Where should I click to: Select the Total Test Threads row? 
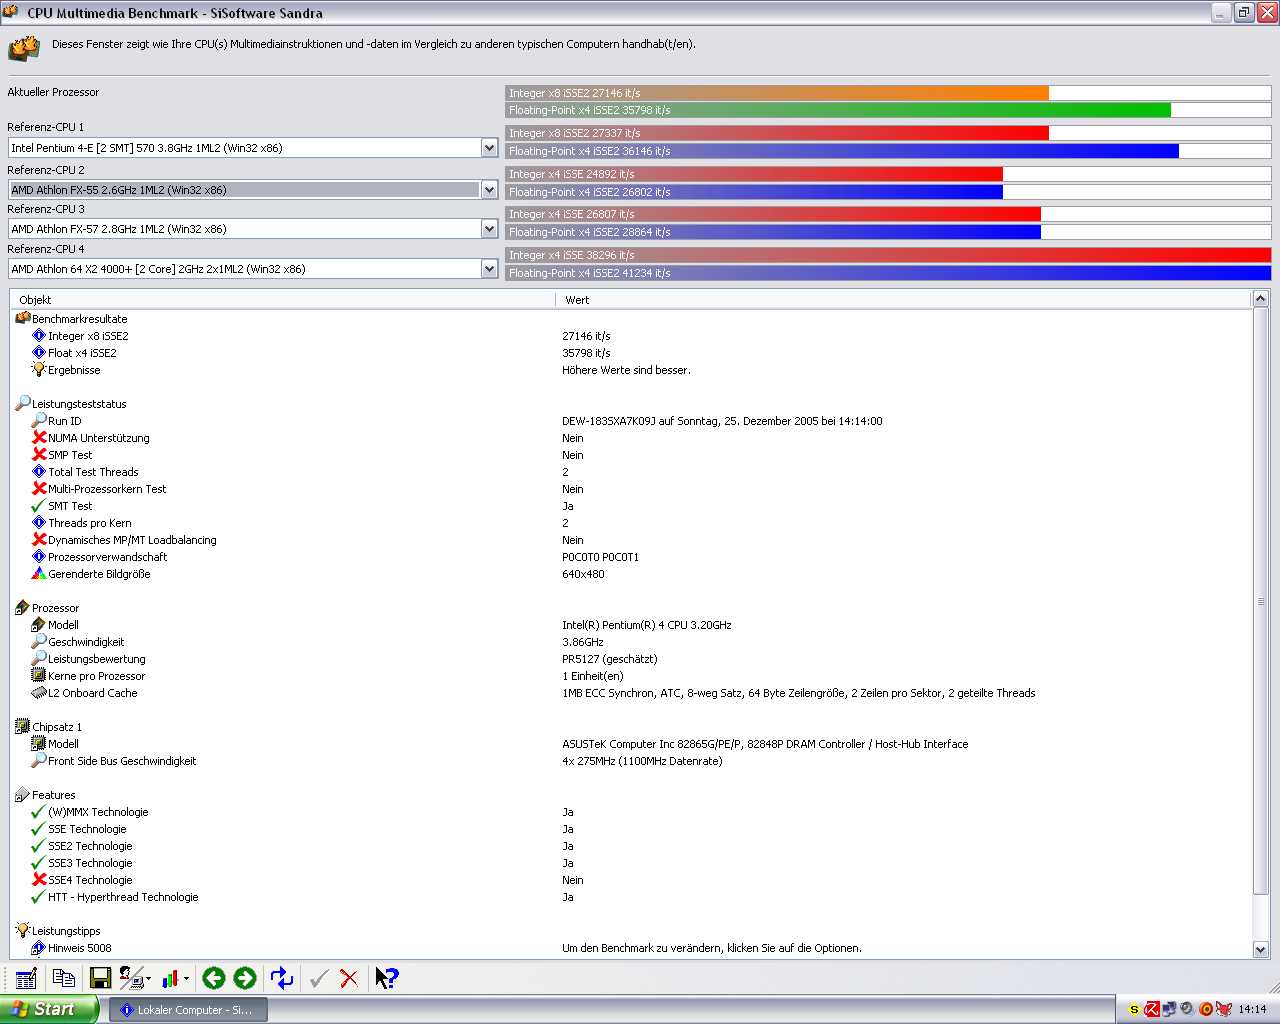point(631,472)
